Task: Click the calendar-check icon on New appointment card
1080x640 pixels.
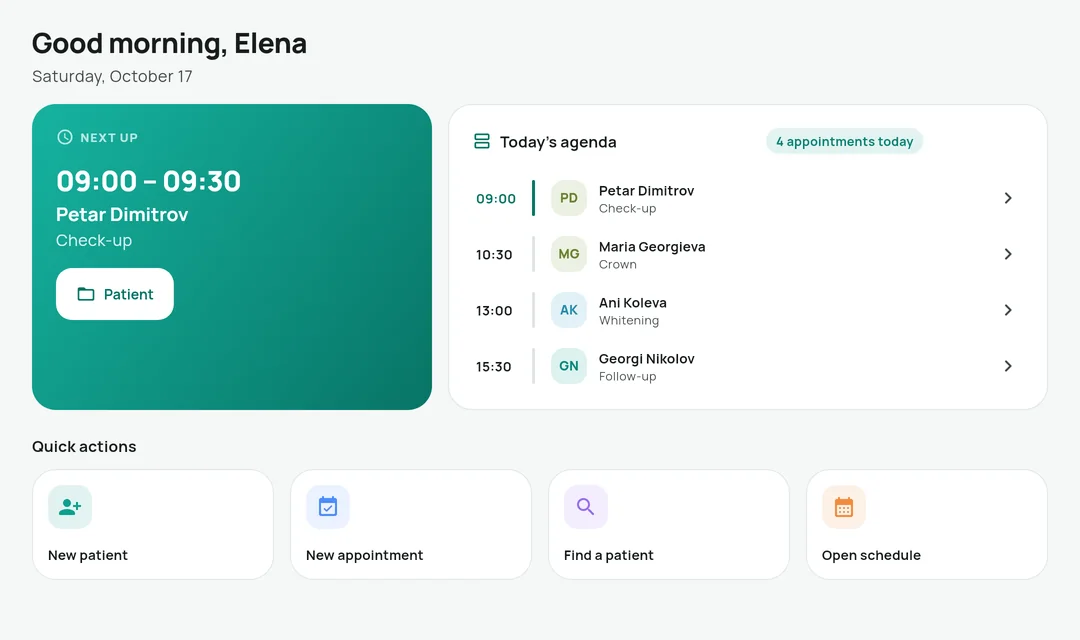Action: [328, 507]
